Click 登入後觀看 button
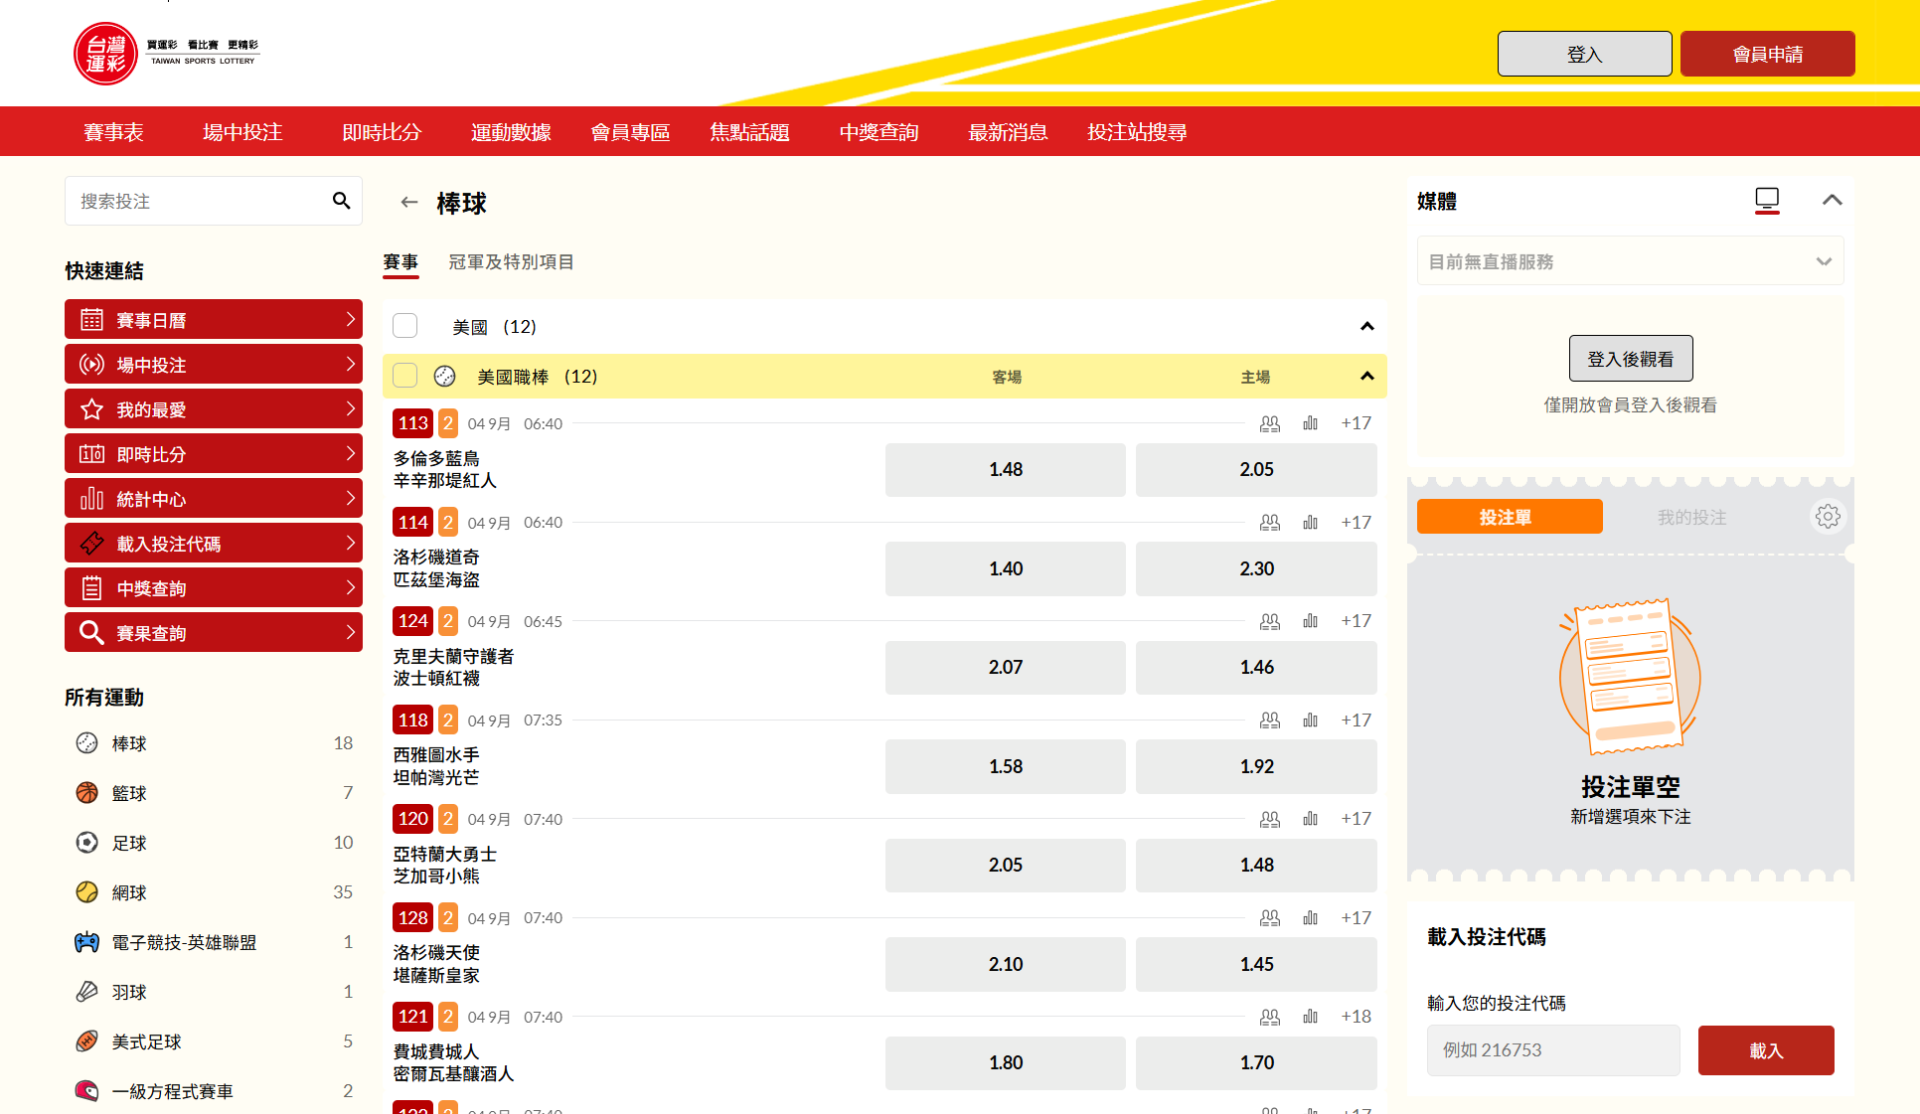Image resolution: width=1920 pixels, height=1114 pixels. click(x=1630, y=359)
